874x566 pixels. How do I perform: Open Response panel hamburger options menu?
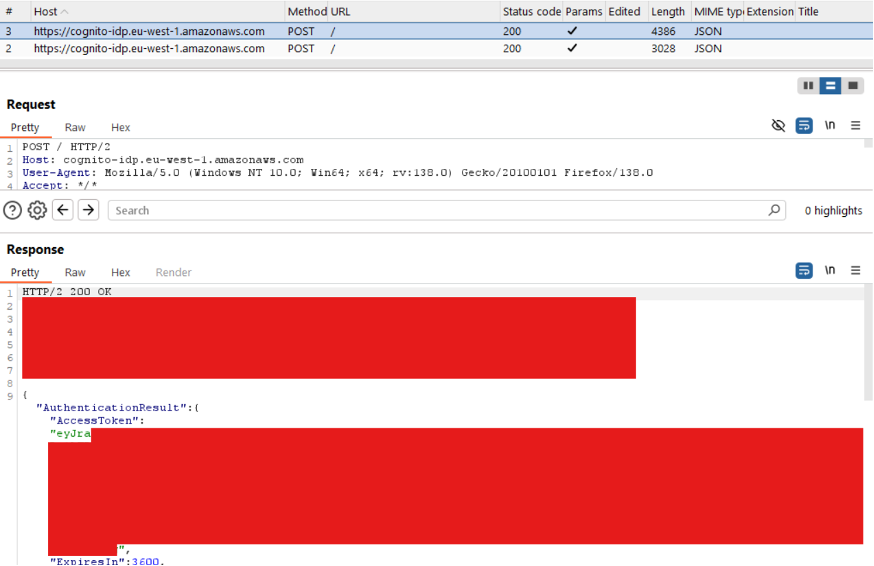point(856,270)
